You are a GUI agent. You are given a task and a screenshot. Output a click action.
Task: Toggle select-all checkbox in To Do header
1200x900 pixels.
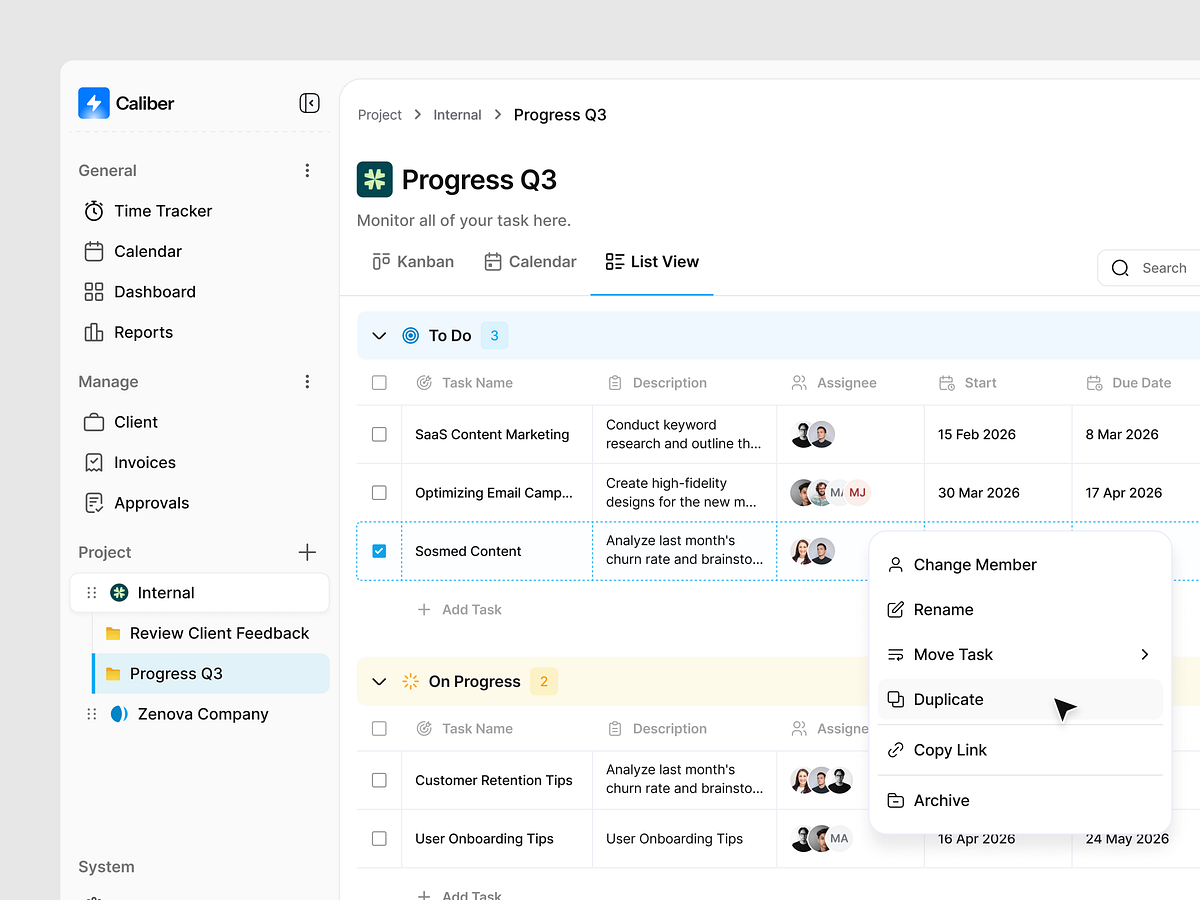(379, 383)
